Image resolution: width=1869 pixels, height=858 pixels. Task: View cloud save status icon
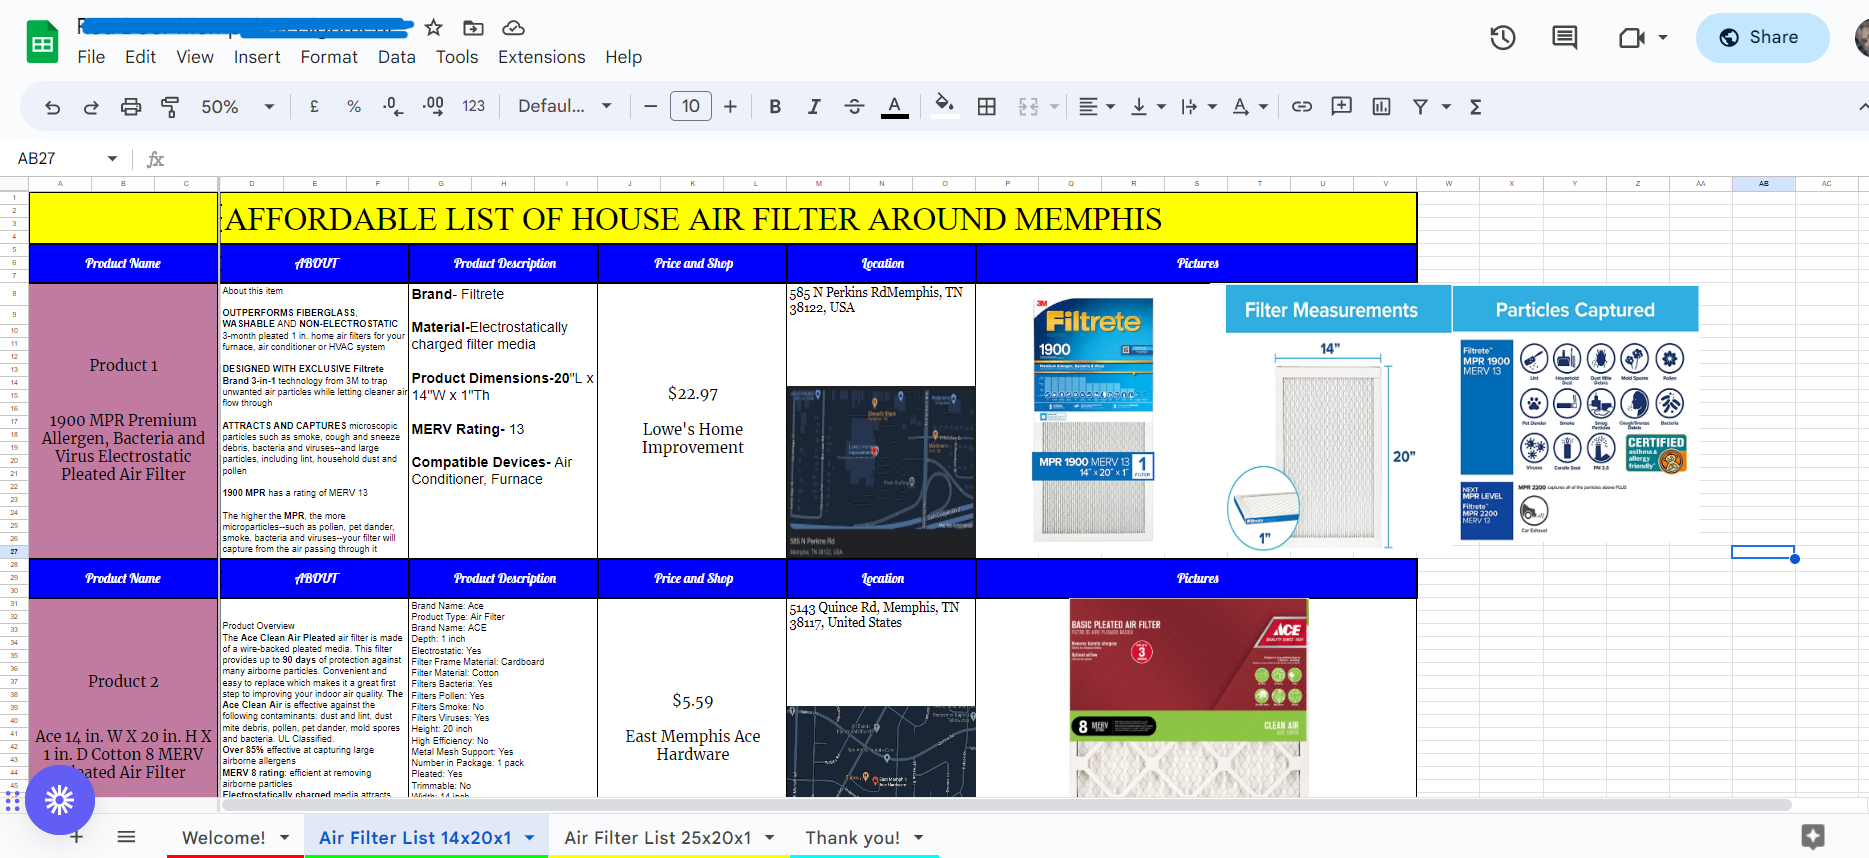pyautogui.click(x=513, y=28)
